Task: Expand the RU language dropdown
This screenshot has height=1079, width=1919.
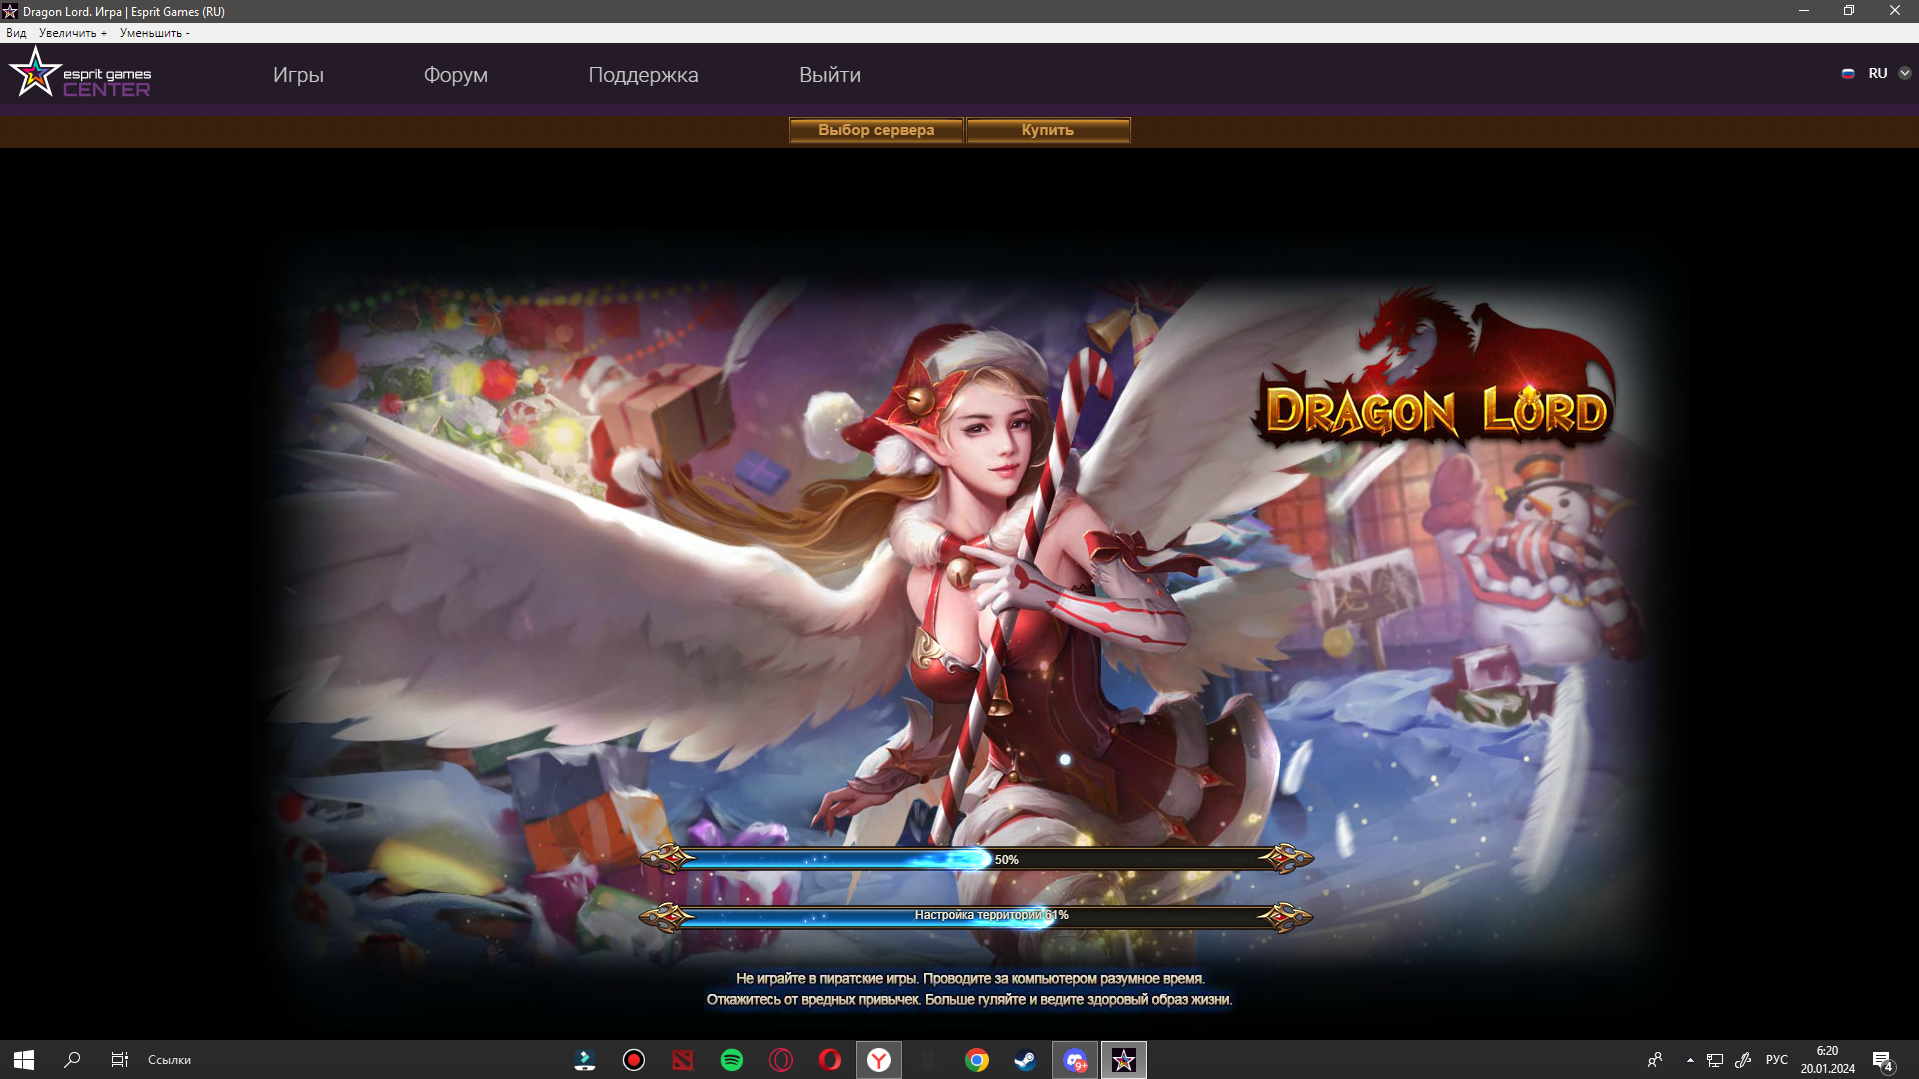Action: (x=1904, y=73)
